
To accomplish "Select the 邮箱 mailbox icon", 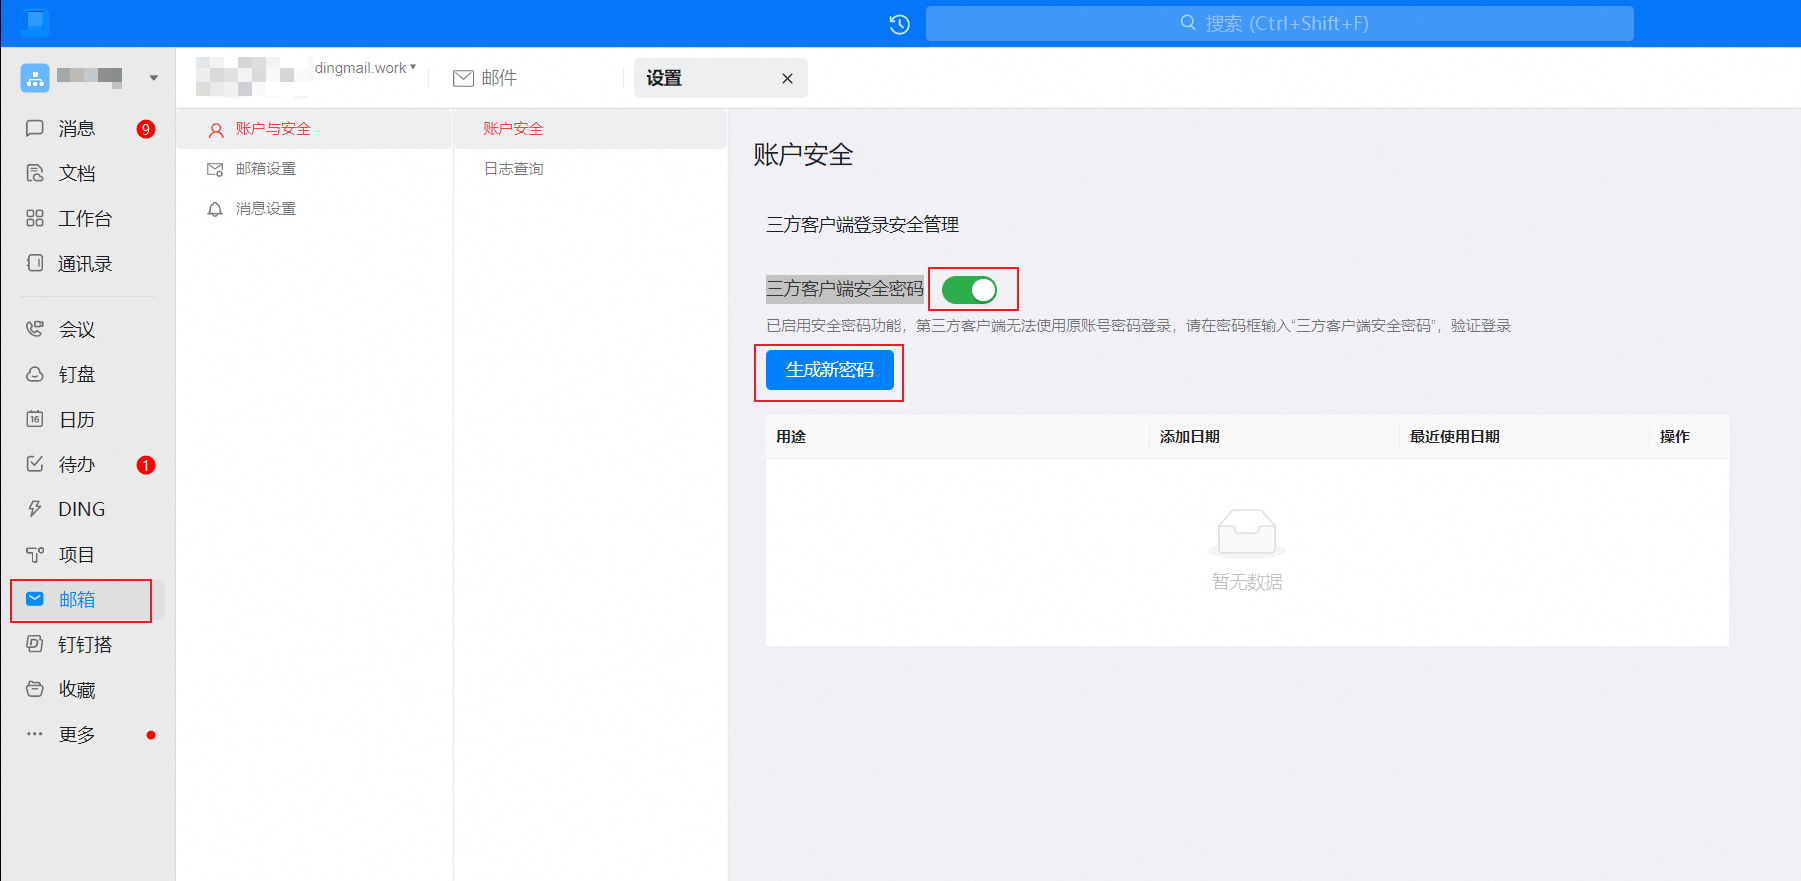I will tap(35, 599).
